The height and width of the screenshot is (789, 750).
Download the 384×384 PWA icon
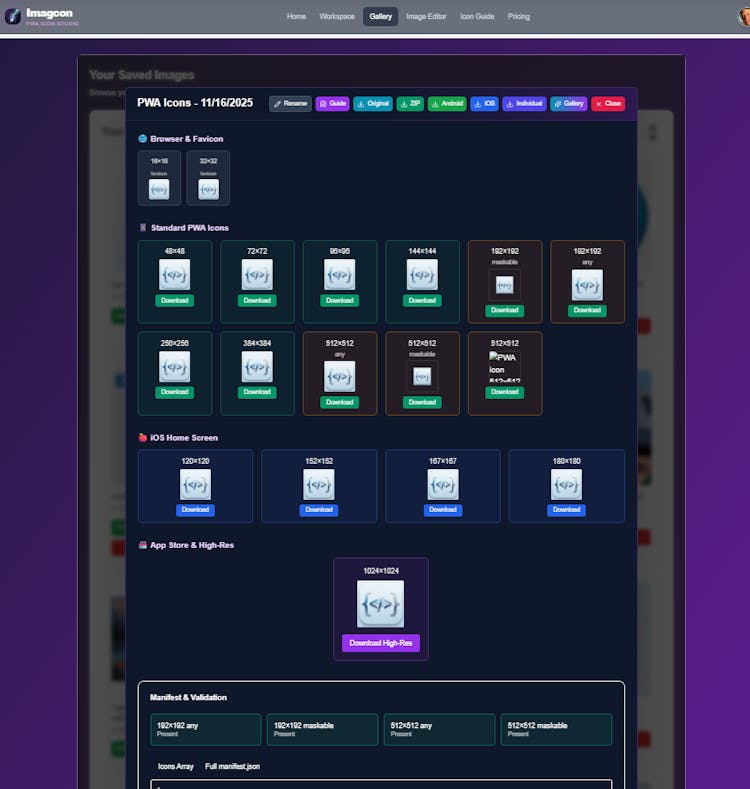(257, 392)
